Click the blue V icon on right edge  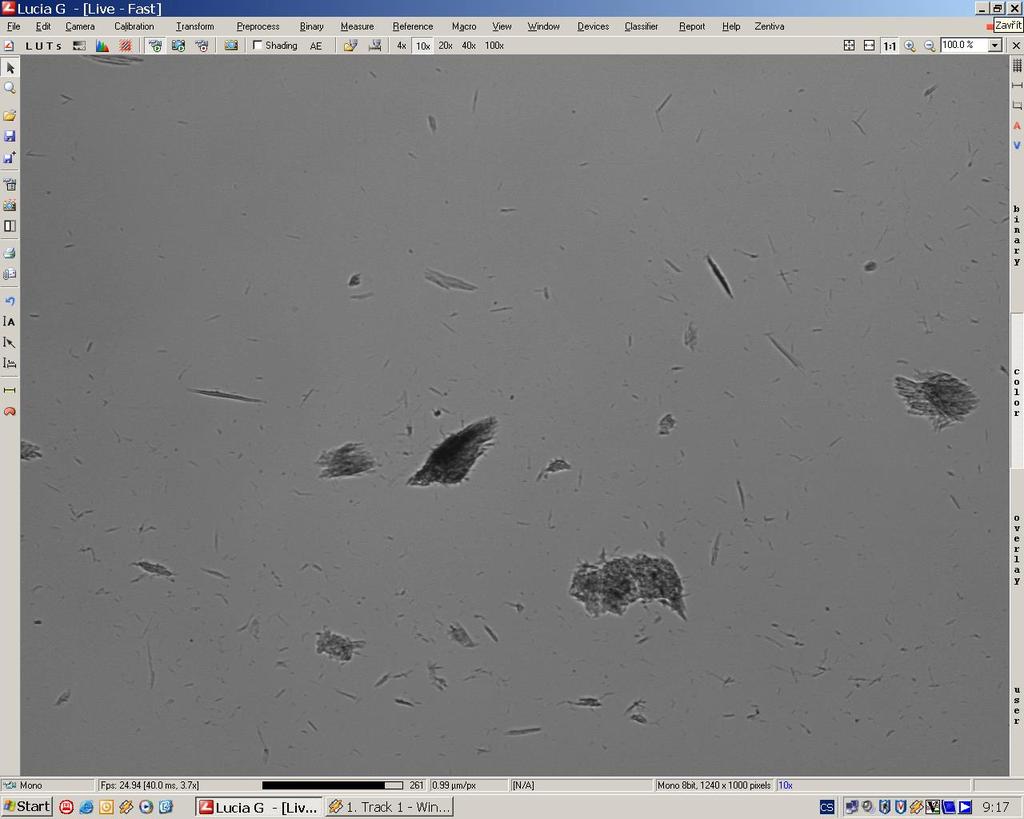1017,145
